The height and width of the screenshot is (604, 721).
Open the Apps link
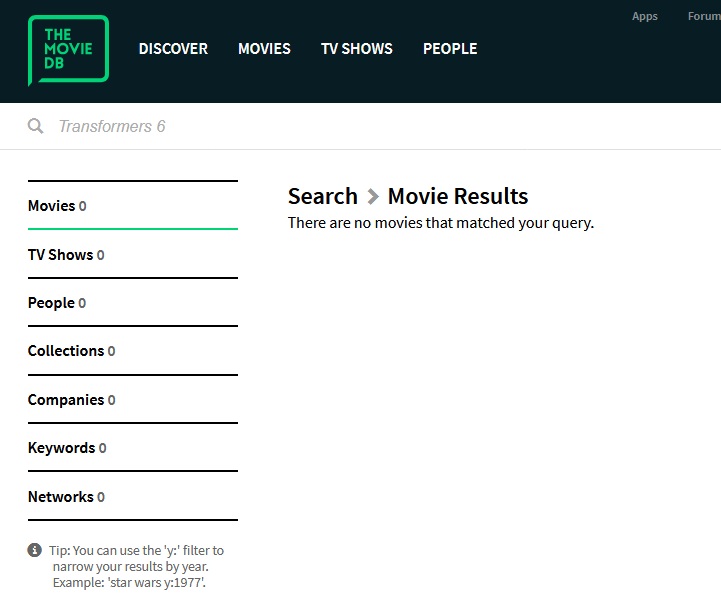pos(645,17)
